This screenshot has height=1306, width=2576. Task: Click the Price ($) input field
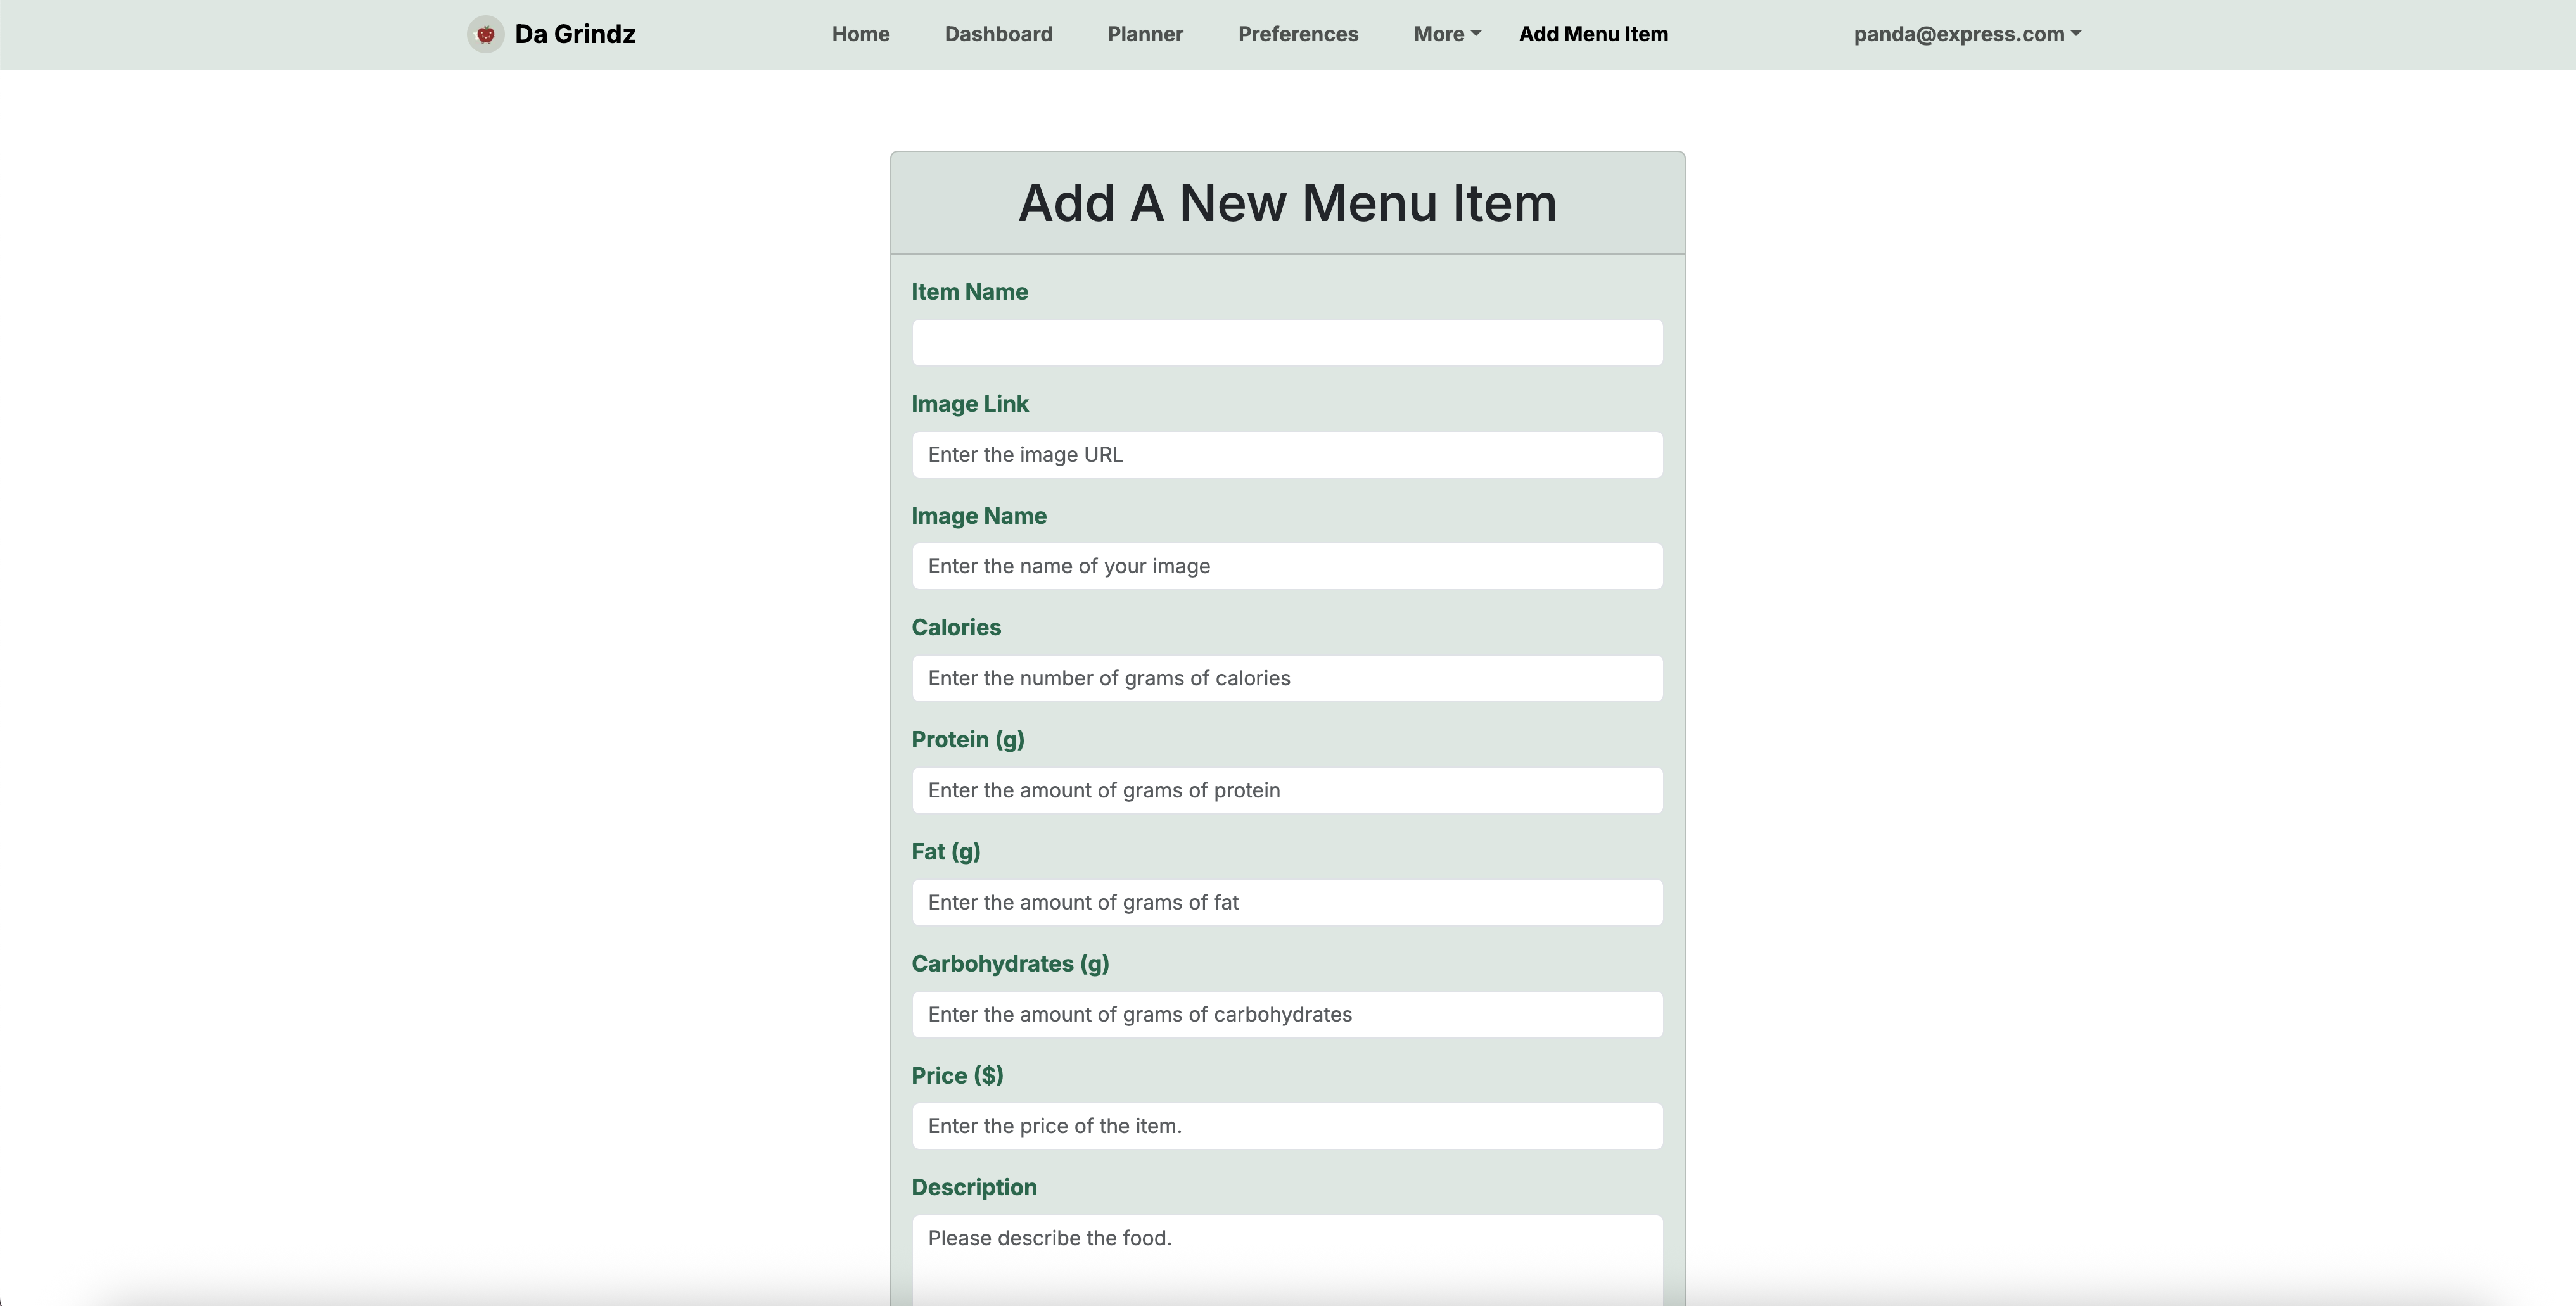click(1287, 1126)
